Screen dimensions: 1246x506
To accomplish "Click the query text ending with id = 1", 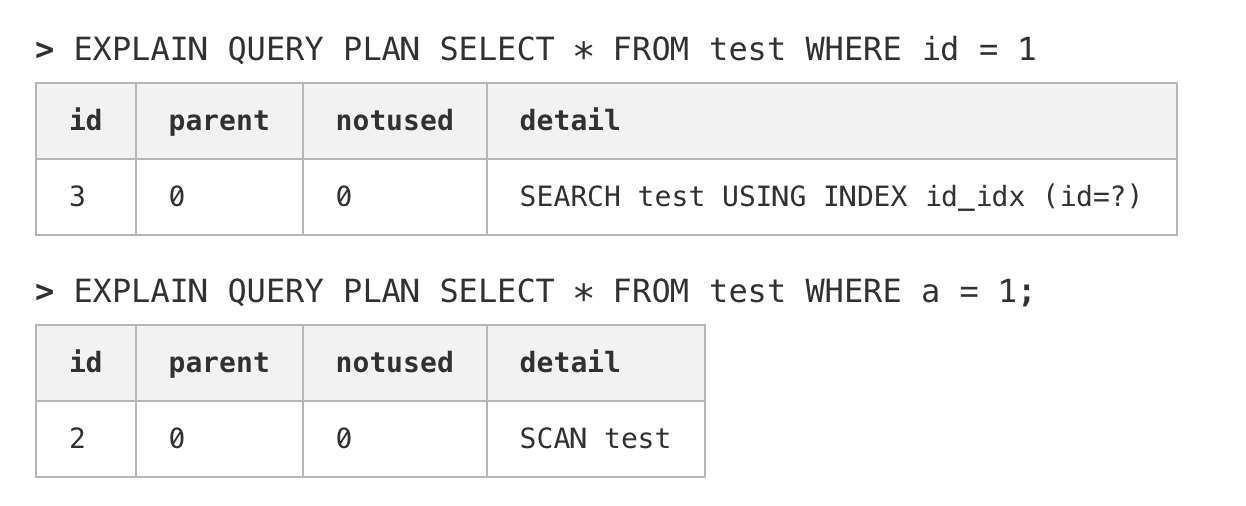I will [555, 49].
